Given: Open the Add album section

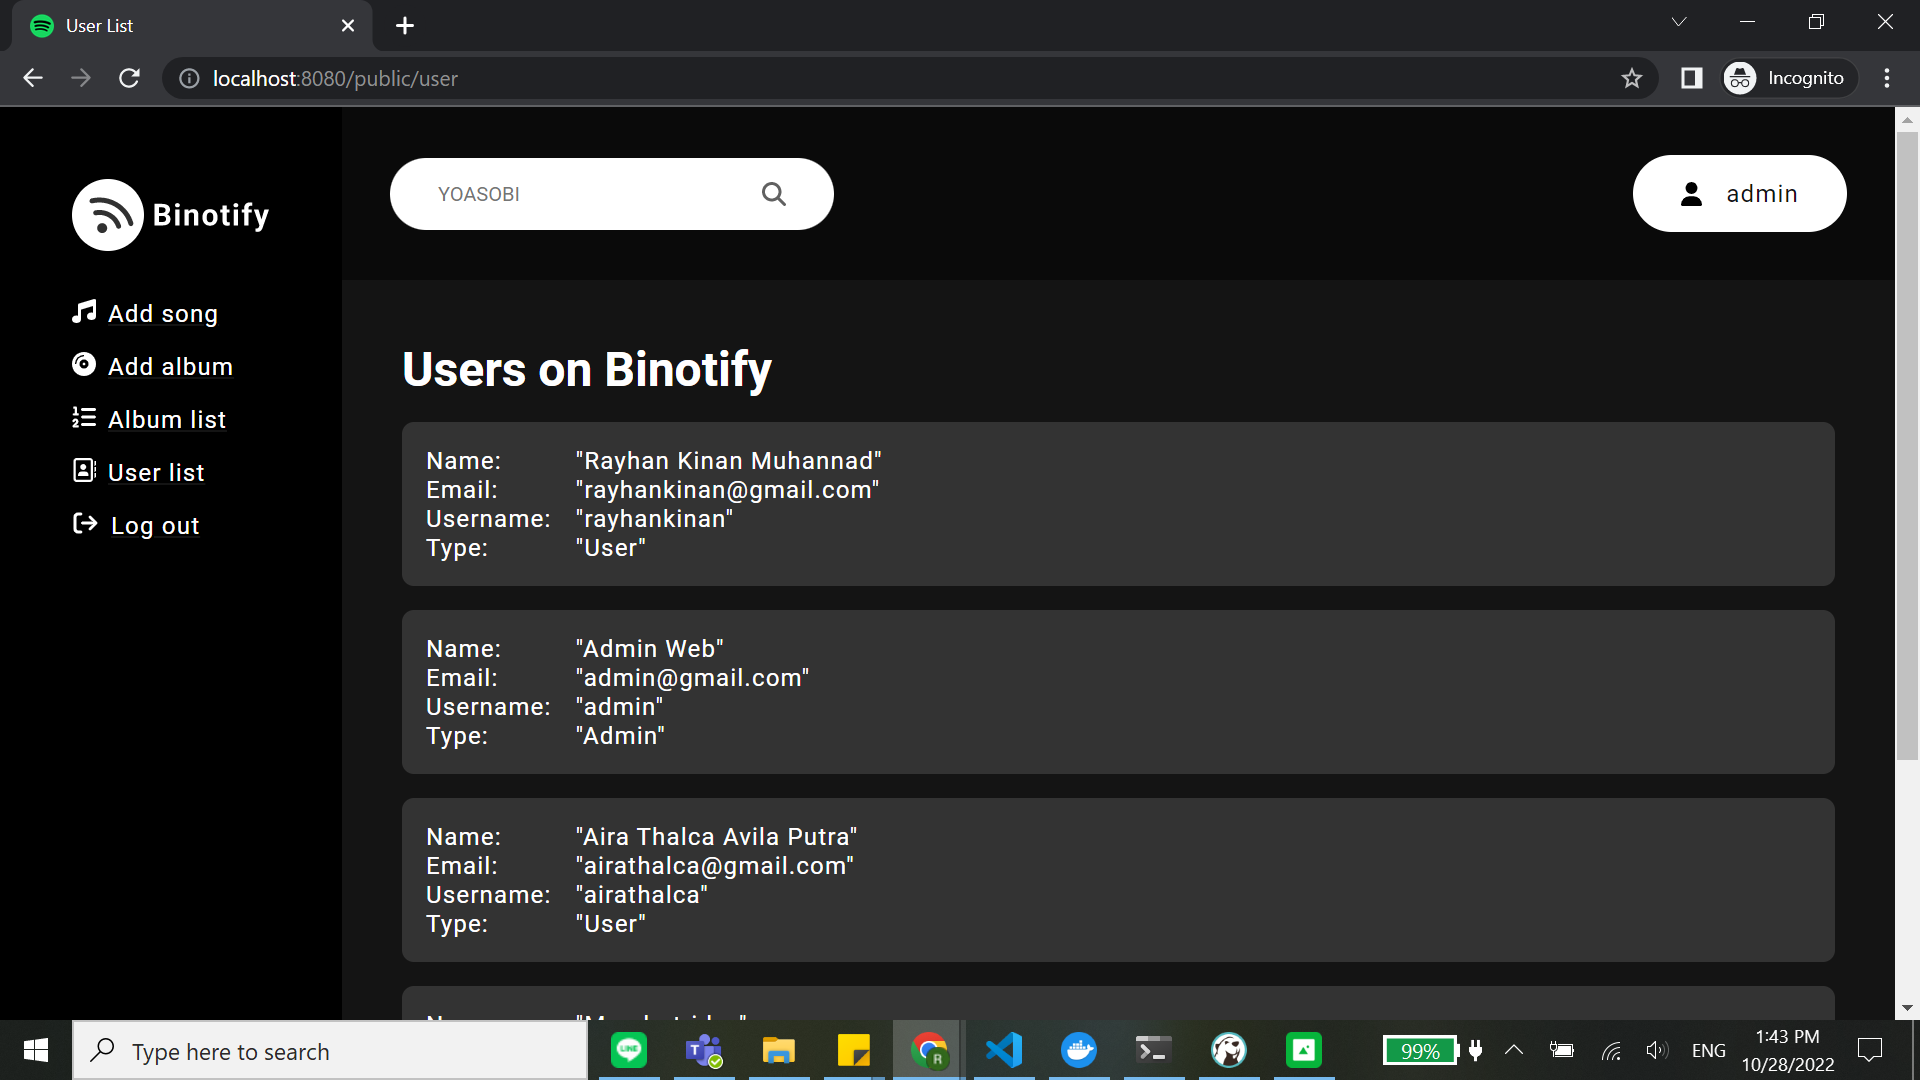Looking at the screenshot, I should [170, 367].
